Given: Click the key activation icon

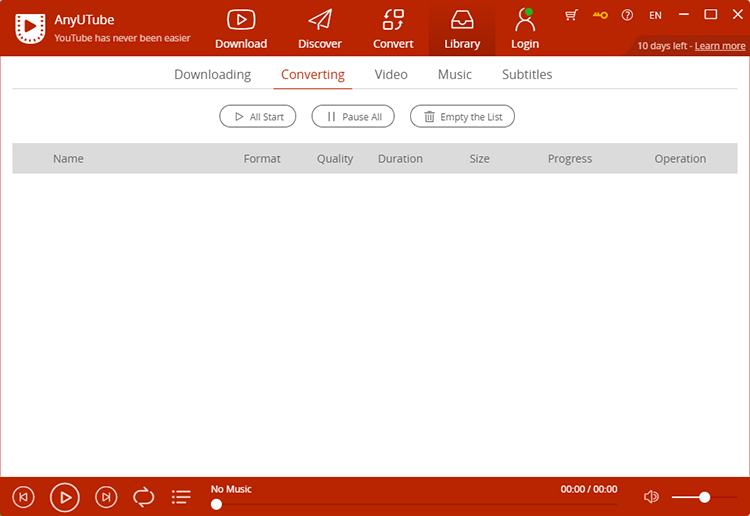Looking at the screenshot, I should (600, 15).
